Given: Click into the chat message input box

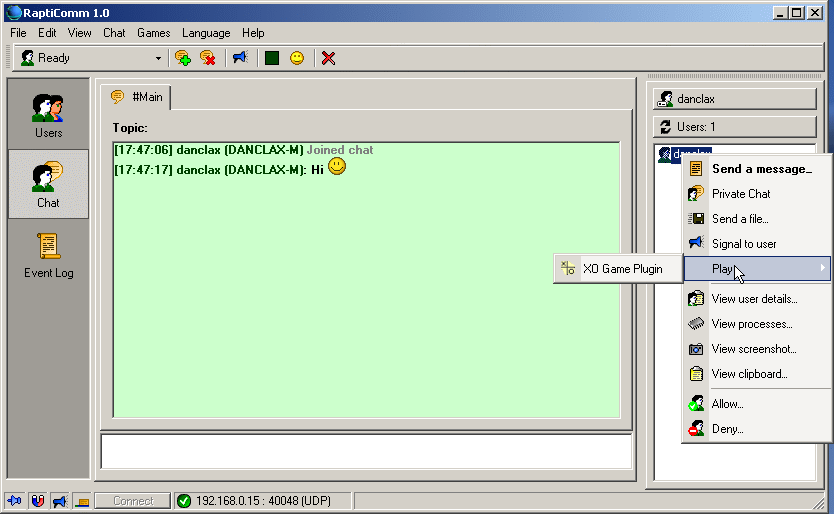Looking at the screenshot, I should pyautogui.click(x=366, y=452).
